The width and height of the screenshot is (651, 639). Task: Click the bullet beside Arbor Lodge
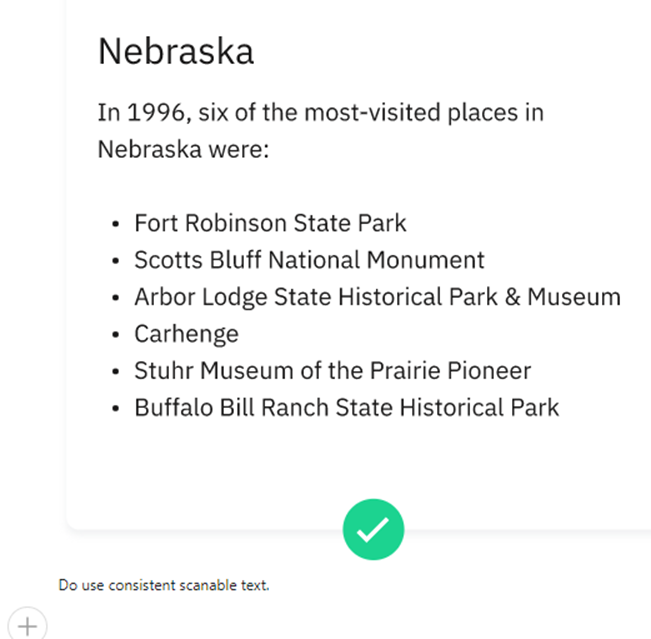tap(117, 298)
